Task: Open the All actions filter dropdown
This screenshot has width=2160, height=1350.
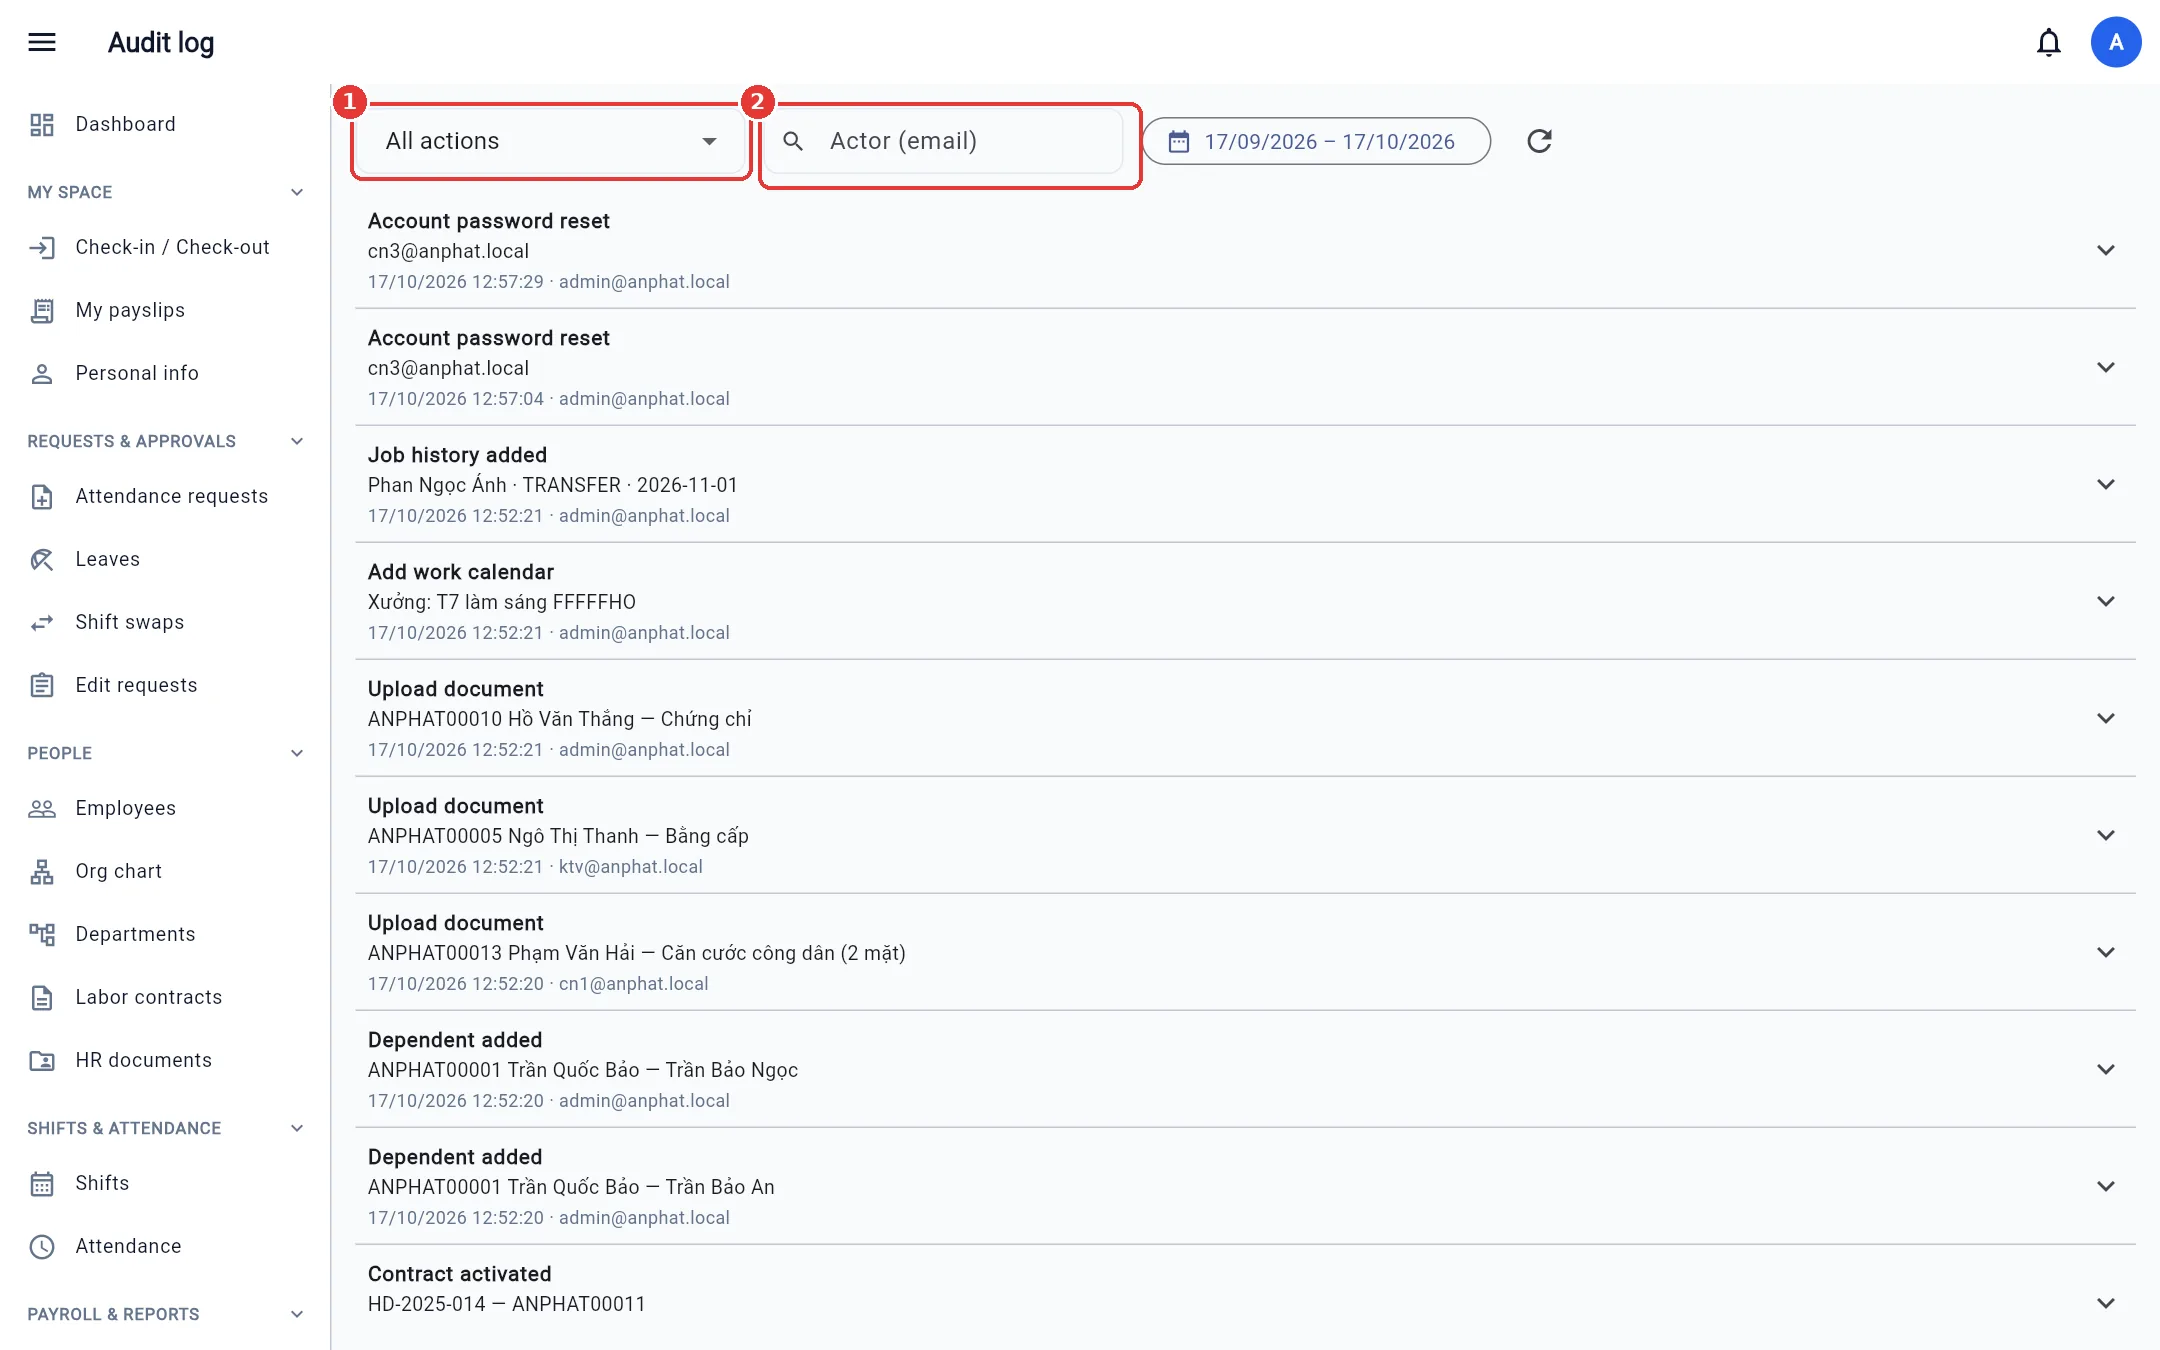Action: [x=551, y=141]
